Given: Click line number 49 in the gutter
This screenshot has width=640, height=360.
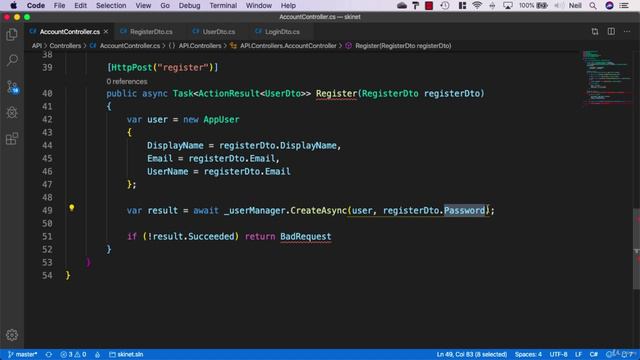Looking at the screenshot, I should click(x=47, y=211).
